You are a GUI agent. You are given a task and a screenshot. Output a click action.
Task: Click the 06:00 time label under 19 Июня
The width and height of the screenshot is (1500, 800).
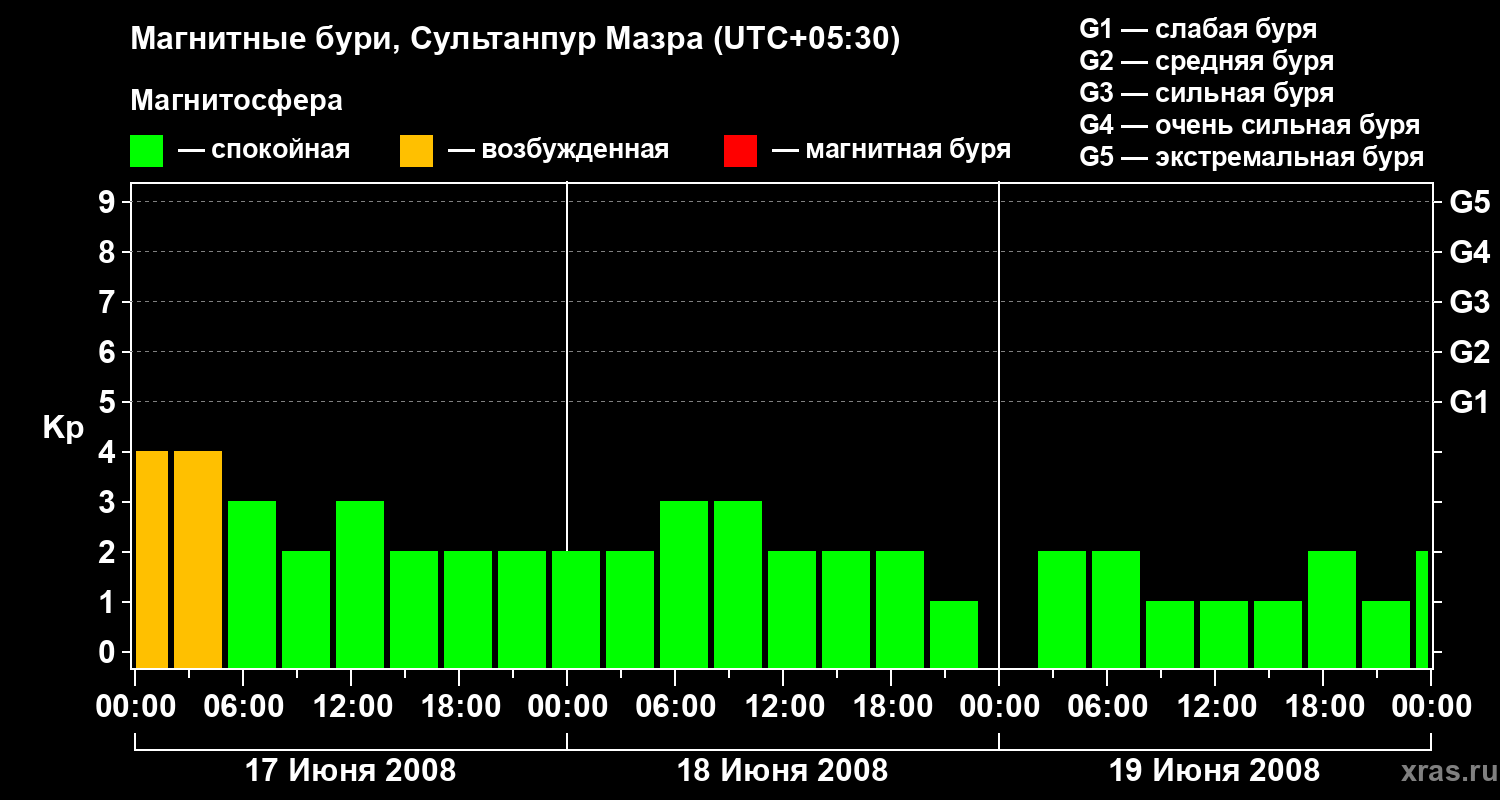(1106, 706)
